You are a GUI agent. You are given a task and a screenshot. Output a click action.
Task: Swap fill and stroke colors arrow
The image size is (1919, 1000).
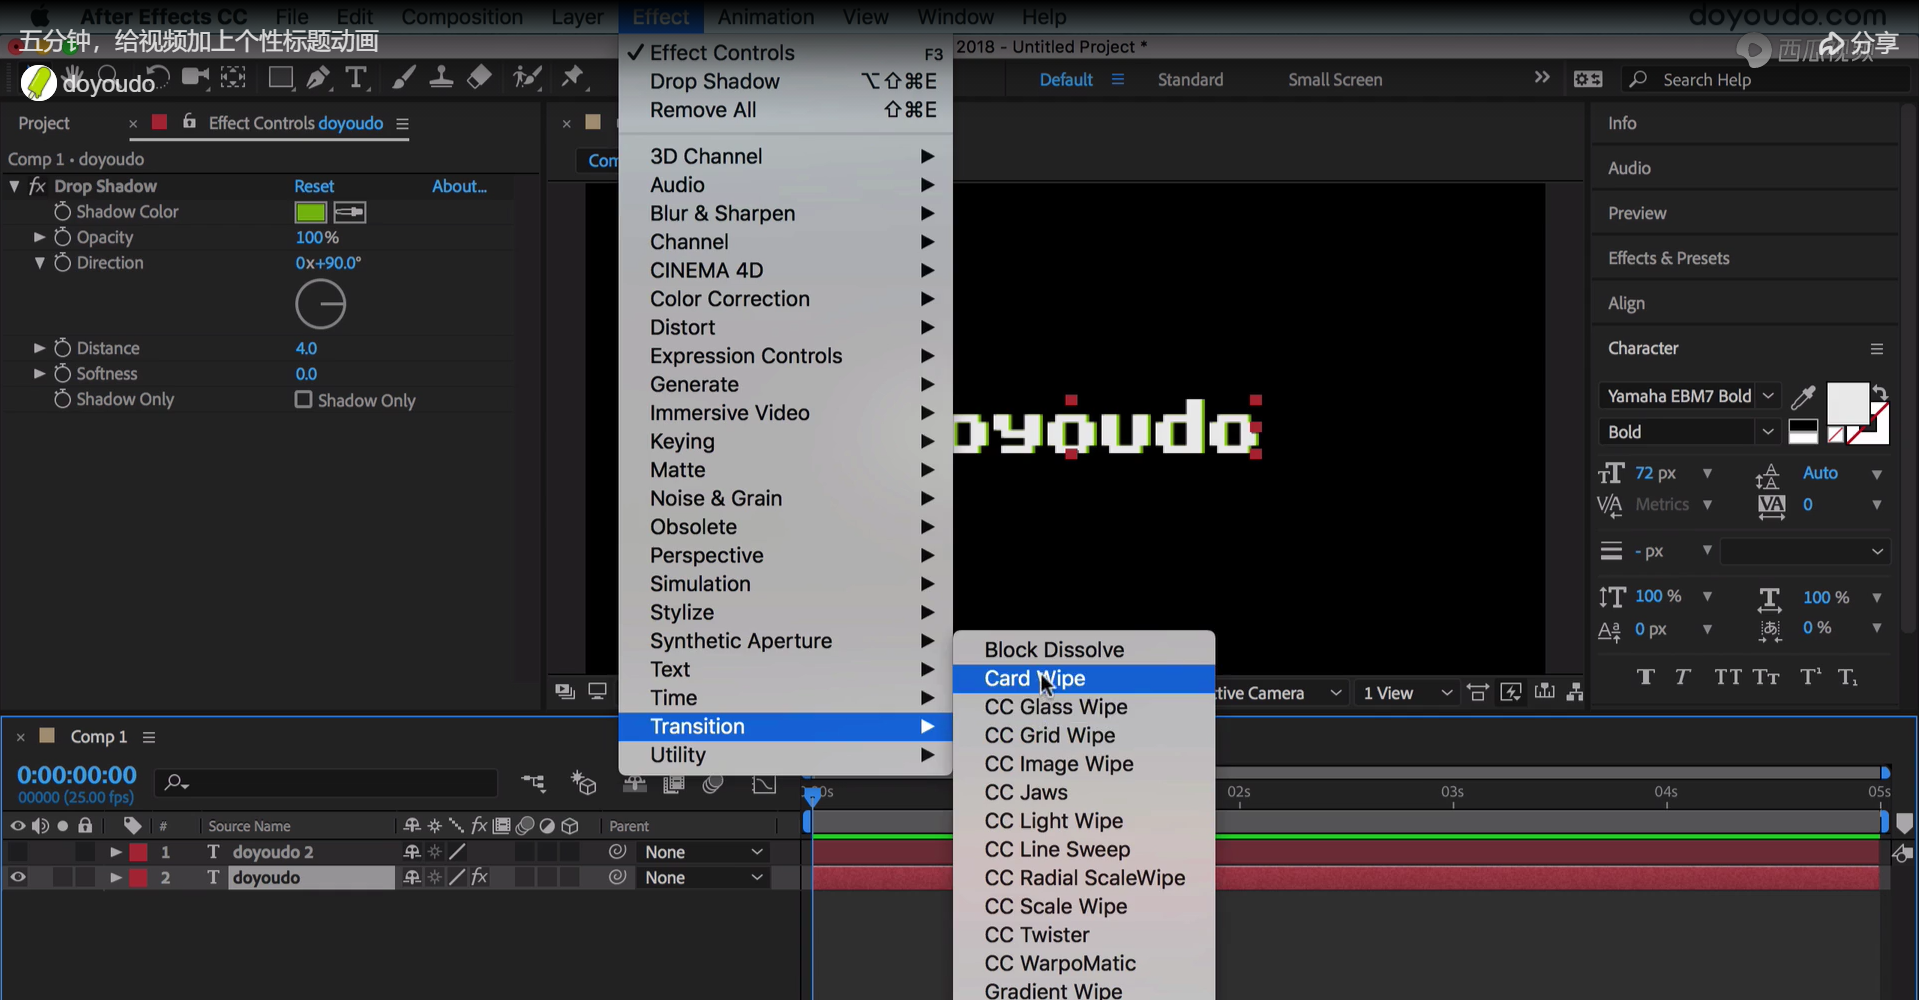(x=1880, y=392)
